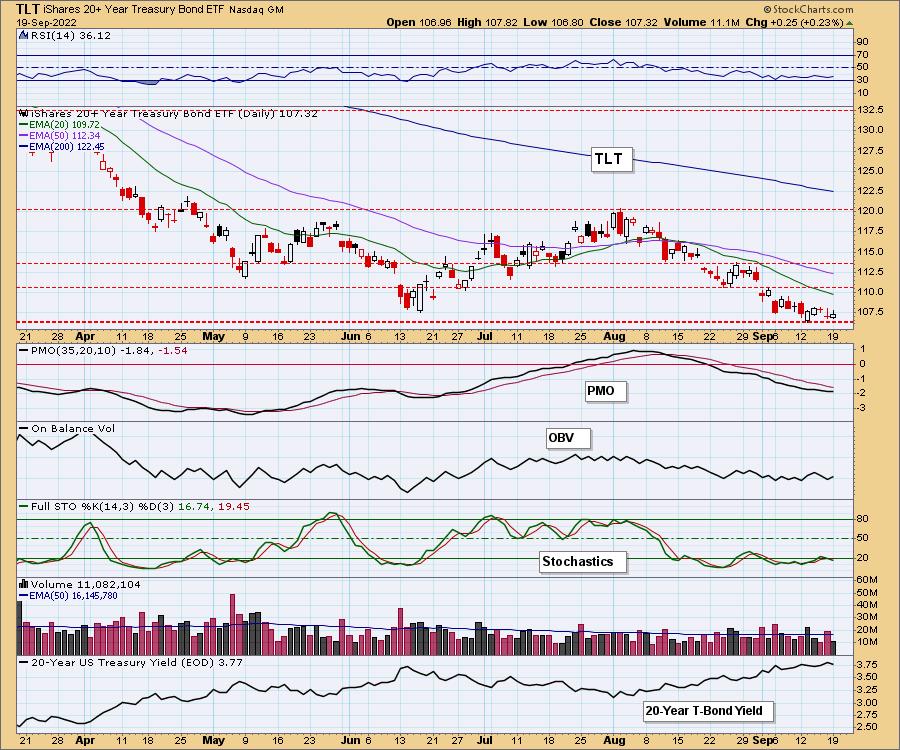
Task: Click the green up-arrow beside Chg
Action: click(849, 23)
